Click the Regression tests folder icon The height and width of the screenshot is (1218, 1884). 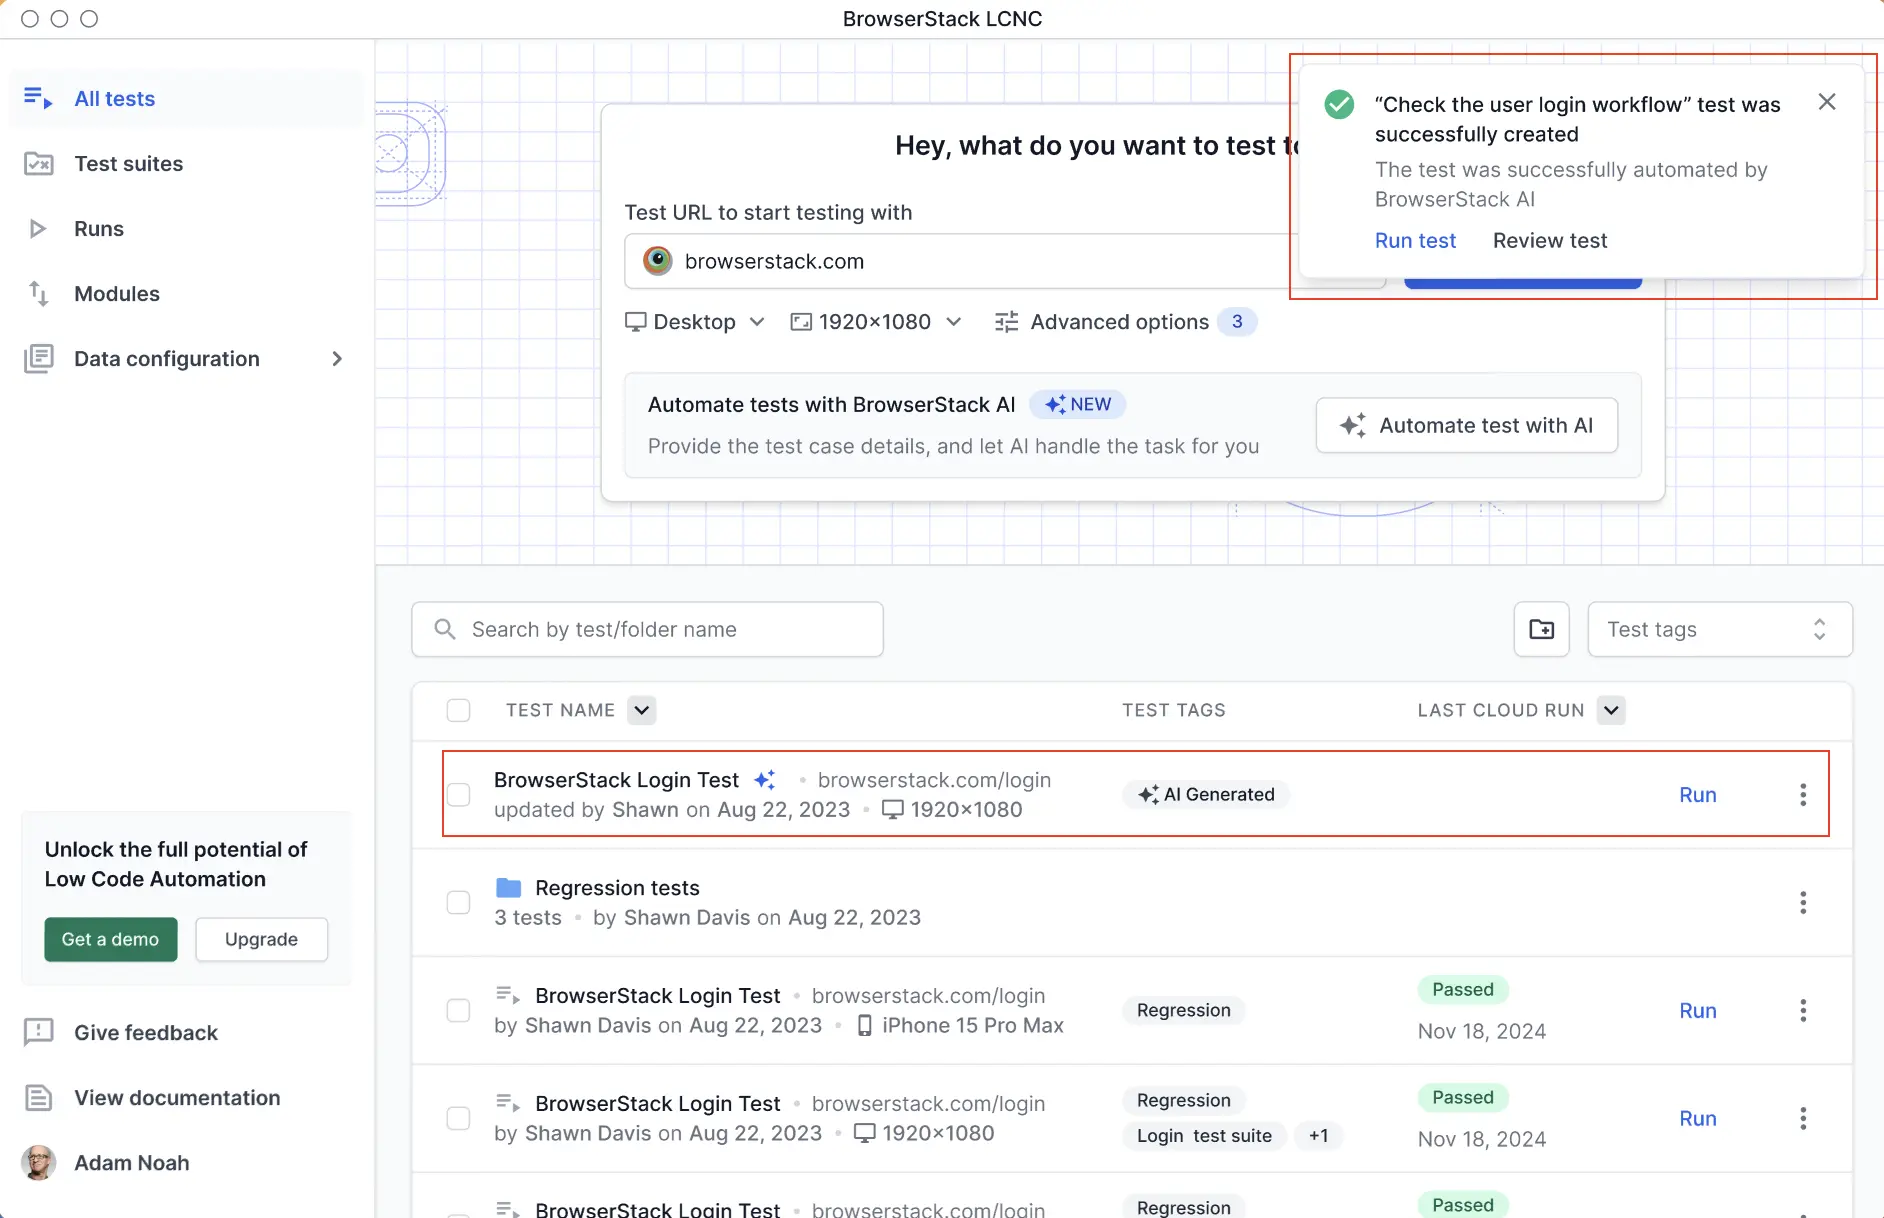509,888
